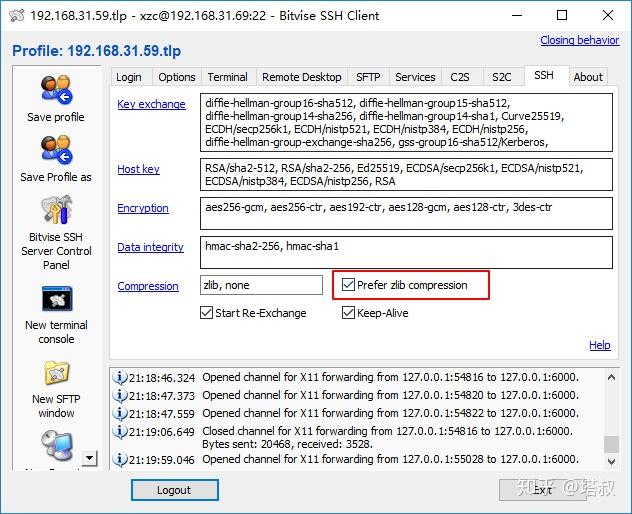
Task: Click the log scrollbar up arrow
Action: [x=611, y=377]
